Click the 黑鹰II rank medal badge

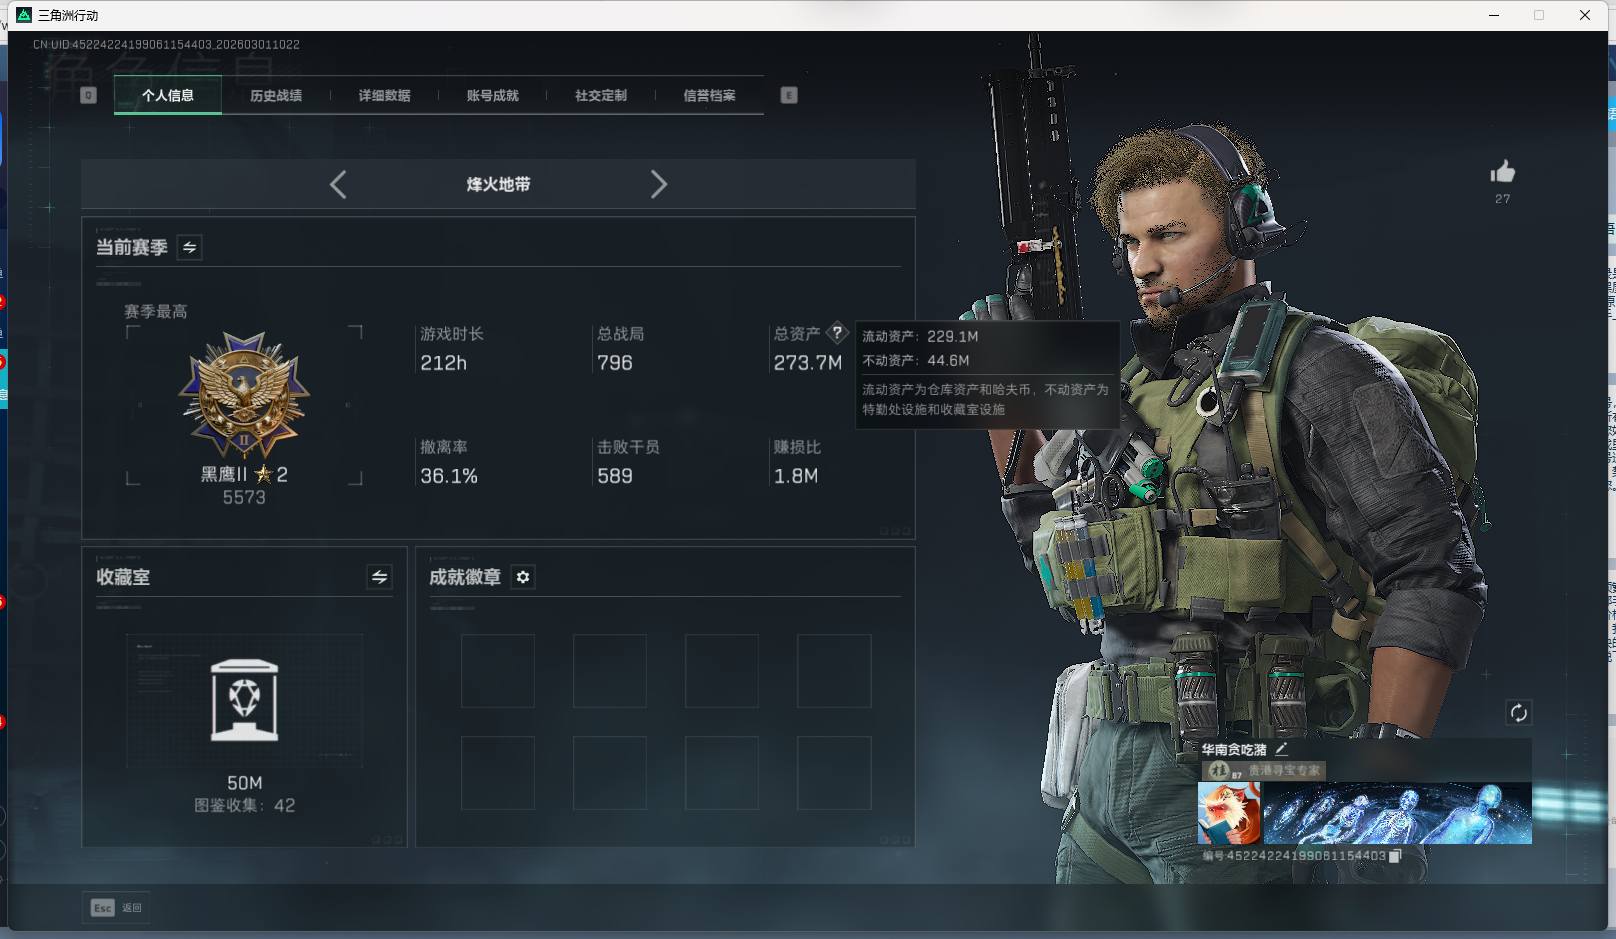[x=244, y=395]
